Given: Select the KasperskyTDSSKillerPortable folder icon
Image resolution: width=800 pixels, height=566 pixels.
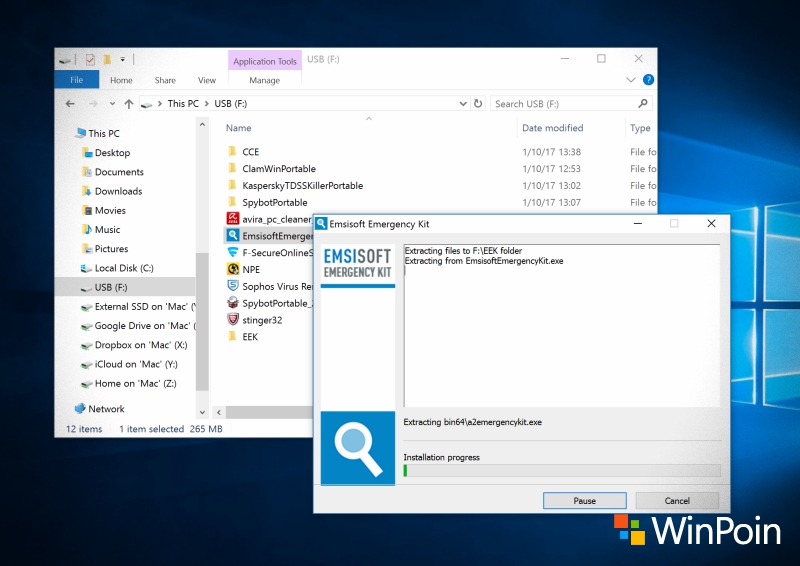Looking at the screenshot, I should click(x=233, y=185).
